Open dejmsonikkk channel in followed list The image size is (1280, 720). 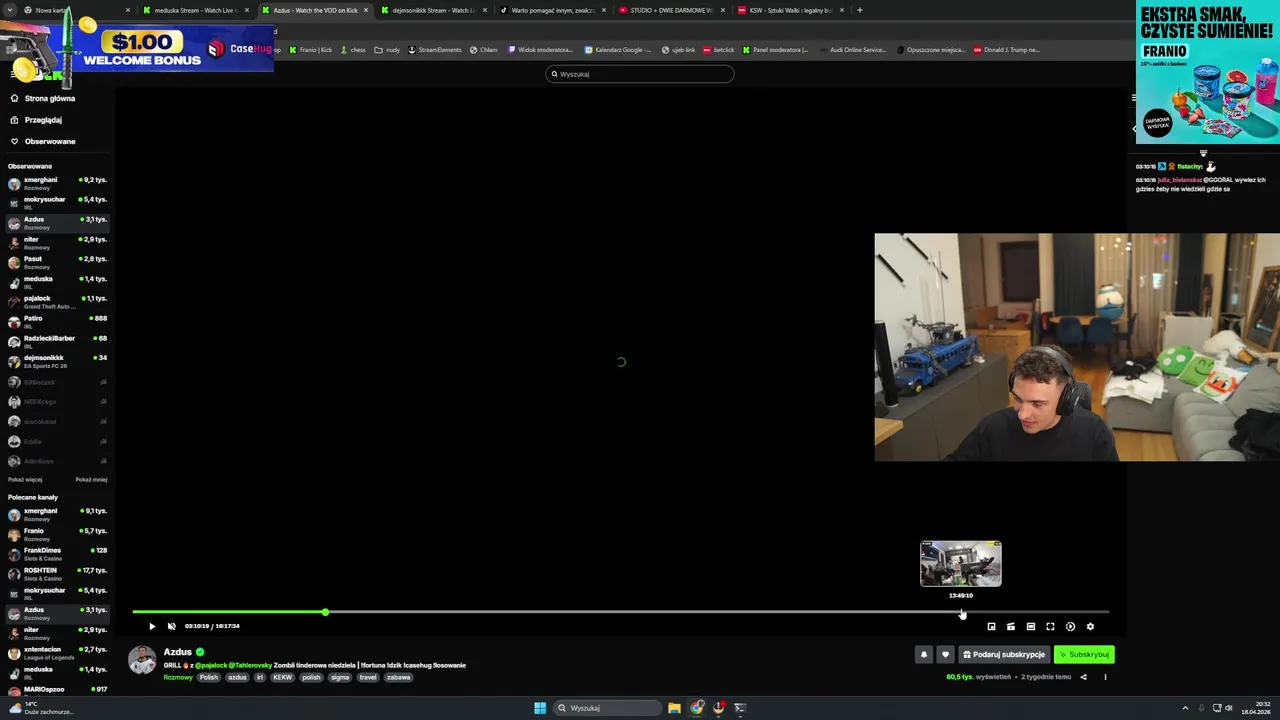(x=56, y=362)
